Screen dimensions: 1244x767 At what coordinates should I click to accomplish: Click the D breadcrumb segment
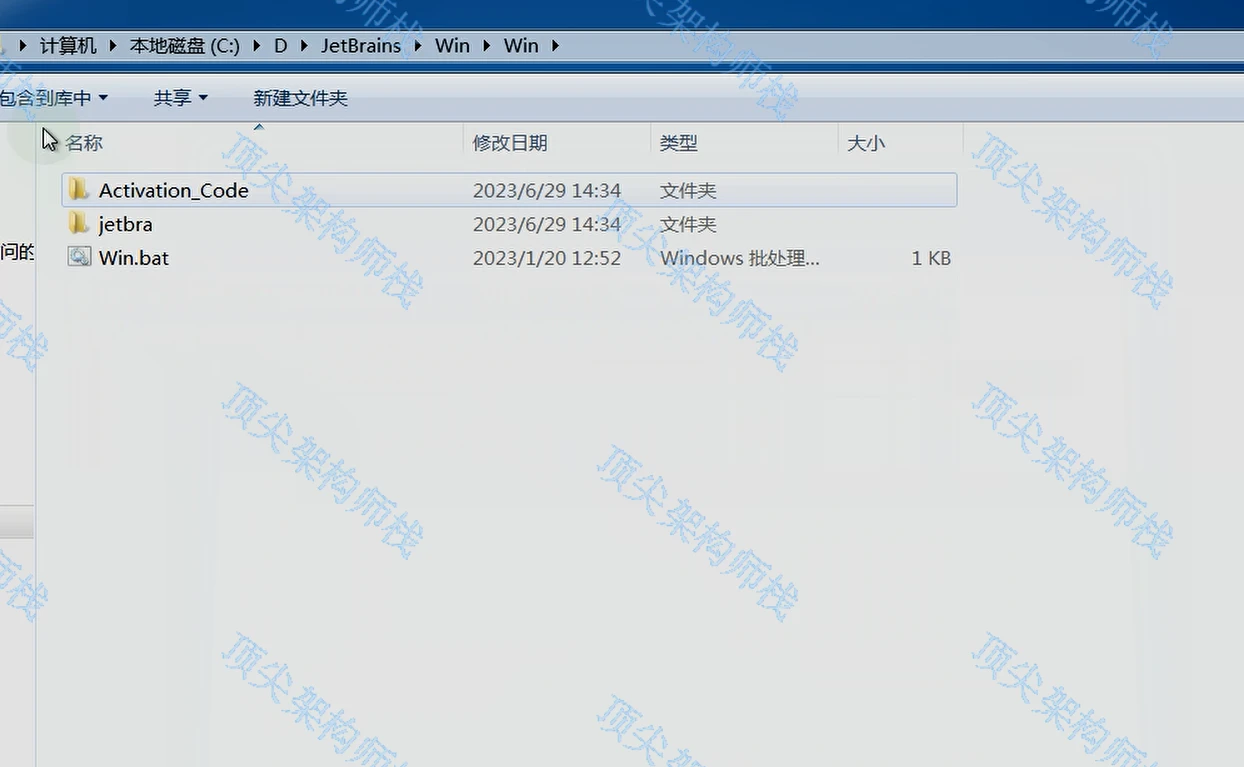(280, 45)
